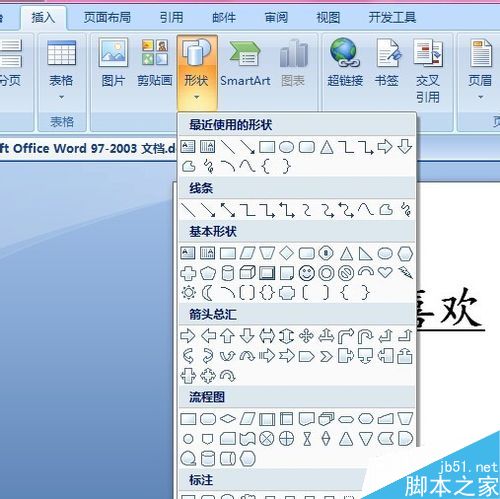Select the double-arrow line shape
Image resolution: width=500 pixels, height=499 pixels.
(228, 210)
